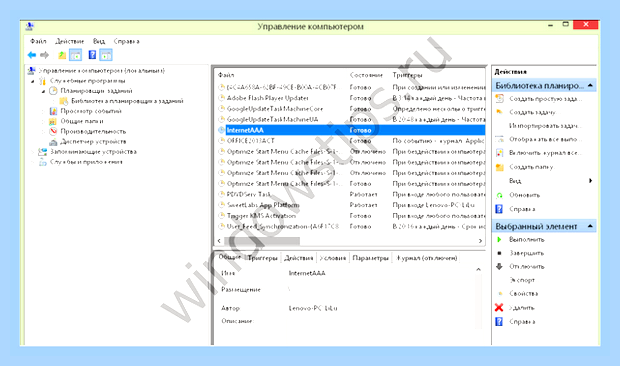Select Trigger KMS Activation task
The image size is (620, 366).
pyautogui.click(x=261, y=216)
